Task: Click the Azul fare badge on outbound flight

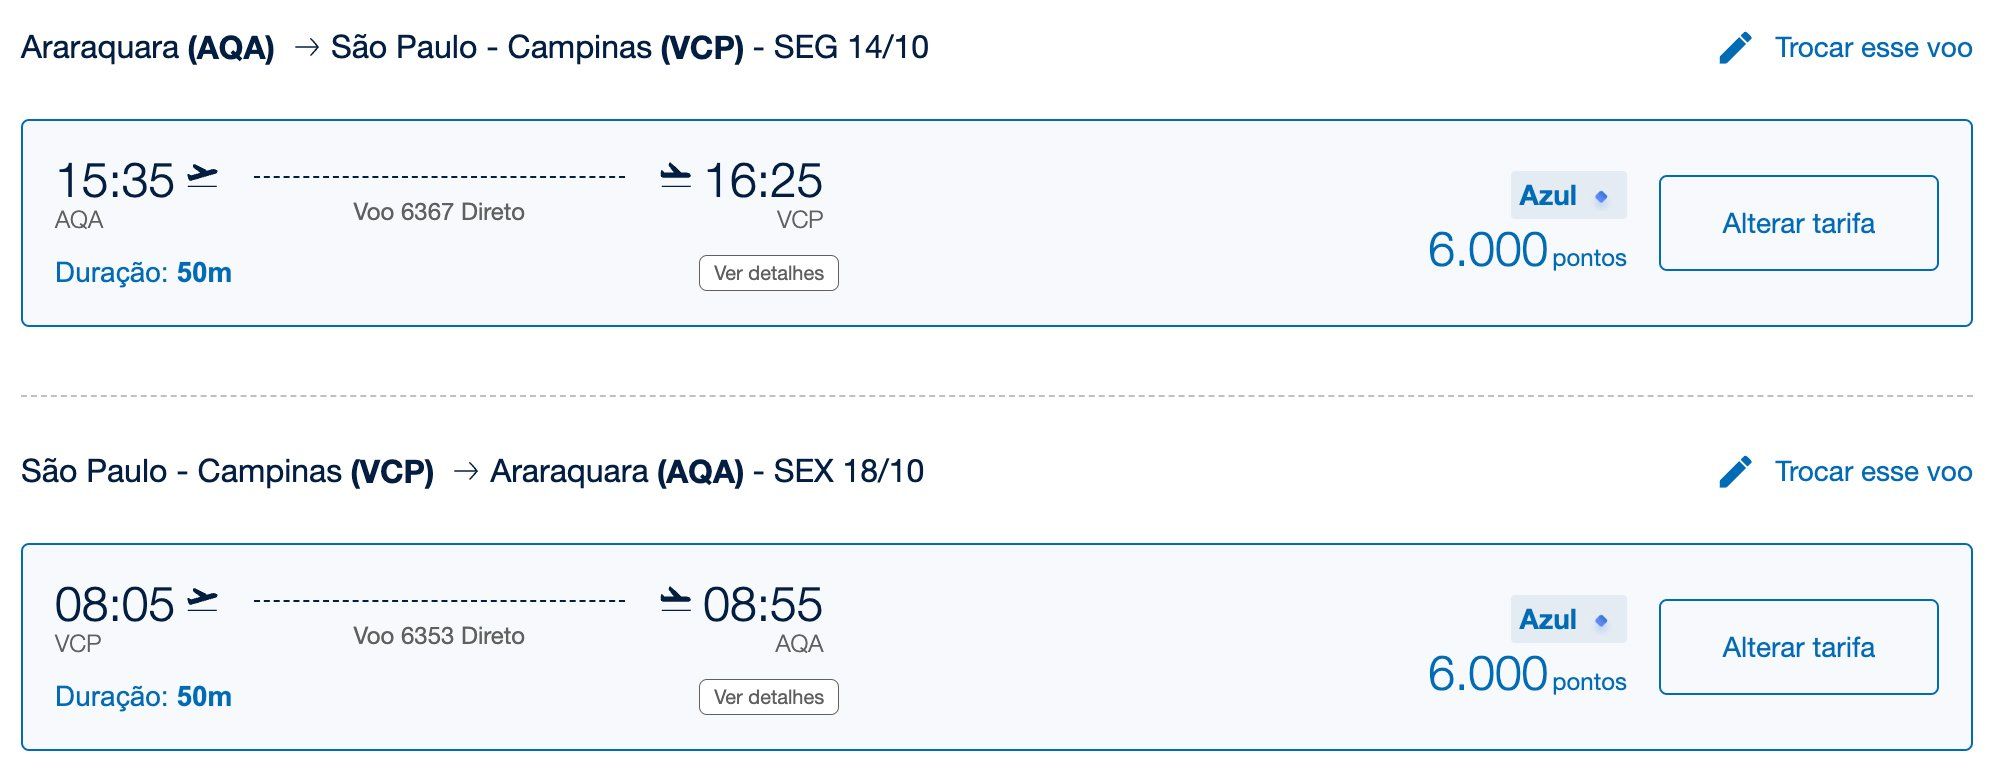Action: click(x=1568, y=195)
